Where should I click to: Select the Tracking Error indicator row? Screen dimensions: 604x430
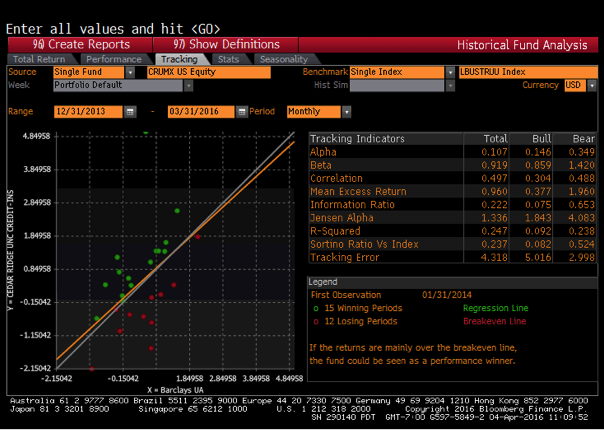(448, 256)
